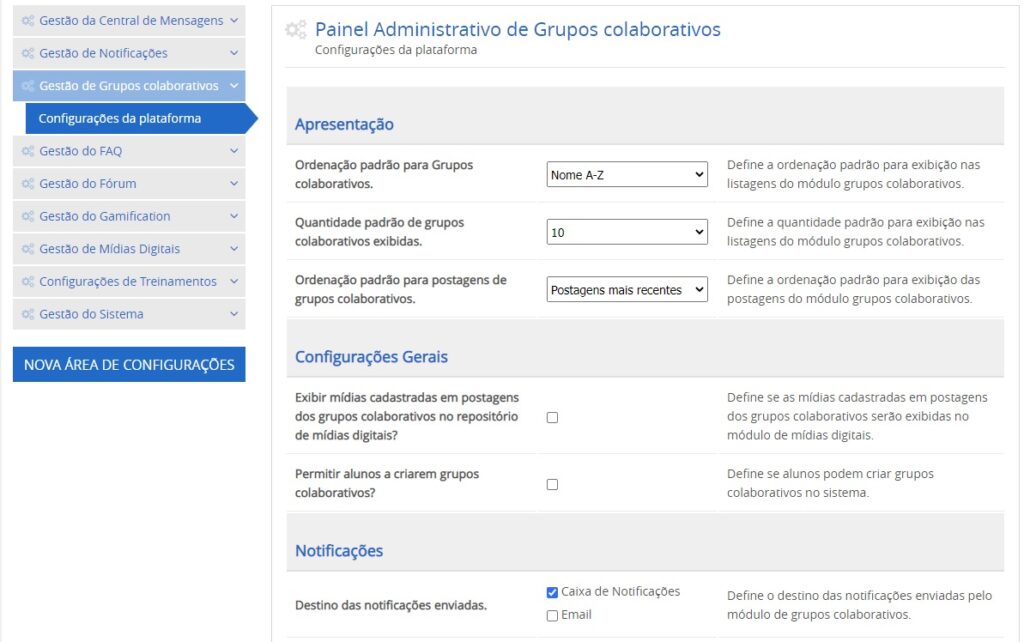Open the Postagens mais recentes dropdown

627,290
